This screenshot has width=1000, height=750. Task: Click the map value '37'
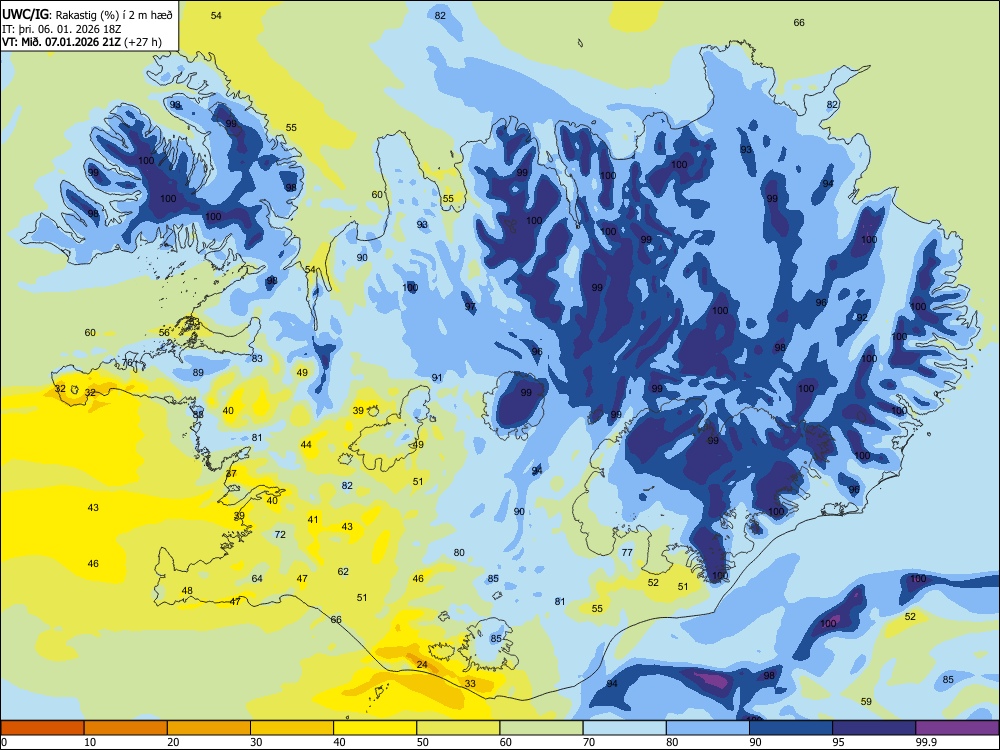point(231,474)
